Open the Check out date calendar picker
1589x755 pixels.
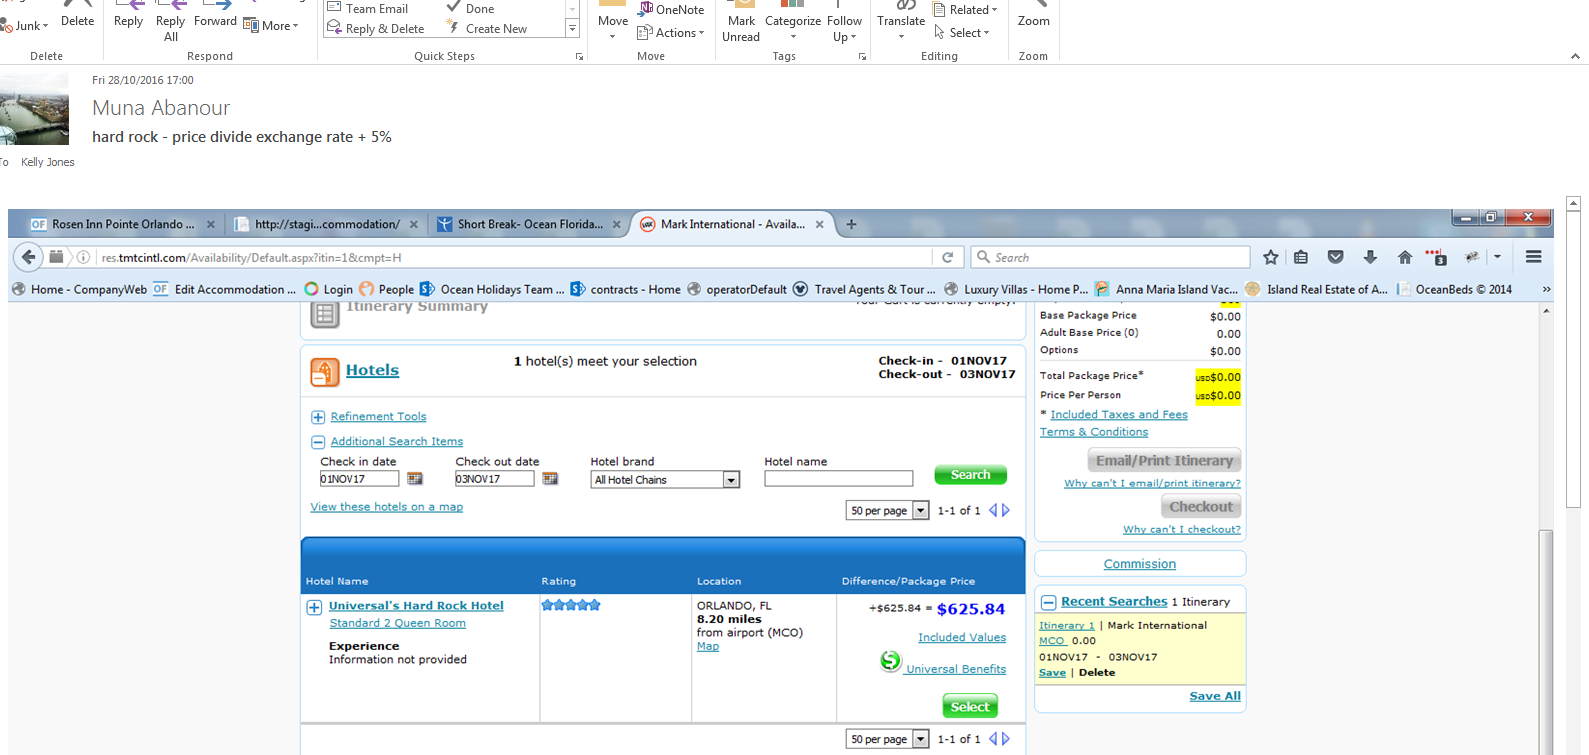(550, 479)
